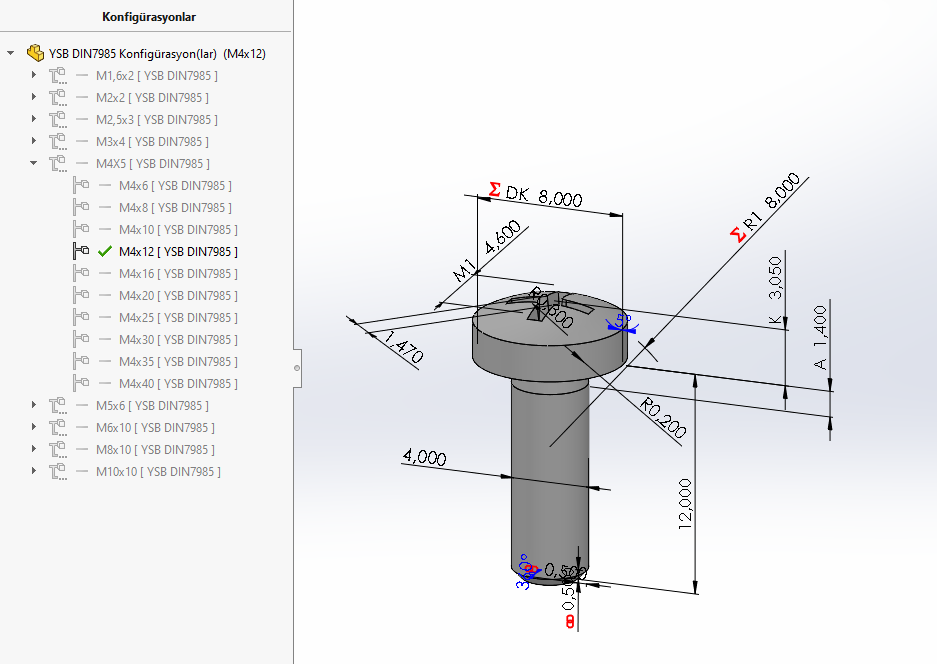Image resolution: width=937 pixels, height=664 pixels.
Task: Click the Konfigürasyonlar panel header
Action: click(149, 17)
